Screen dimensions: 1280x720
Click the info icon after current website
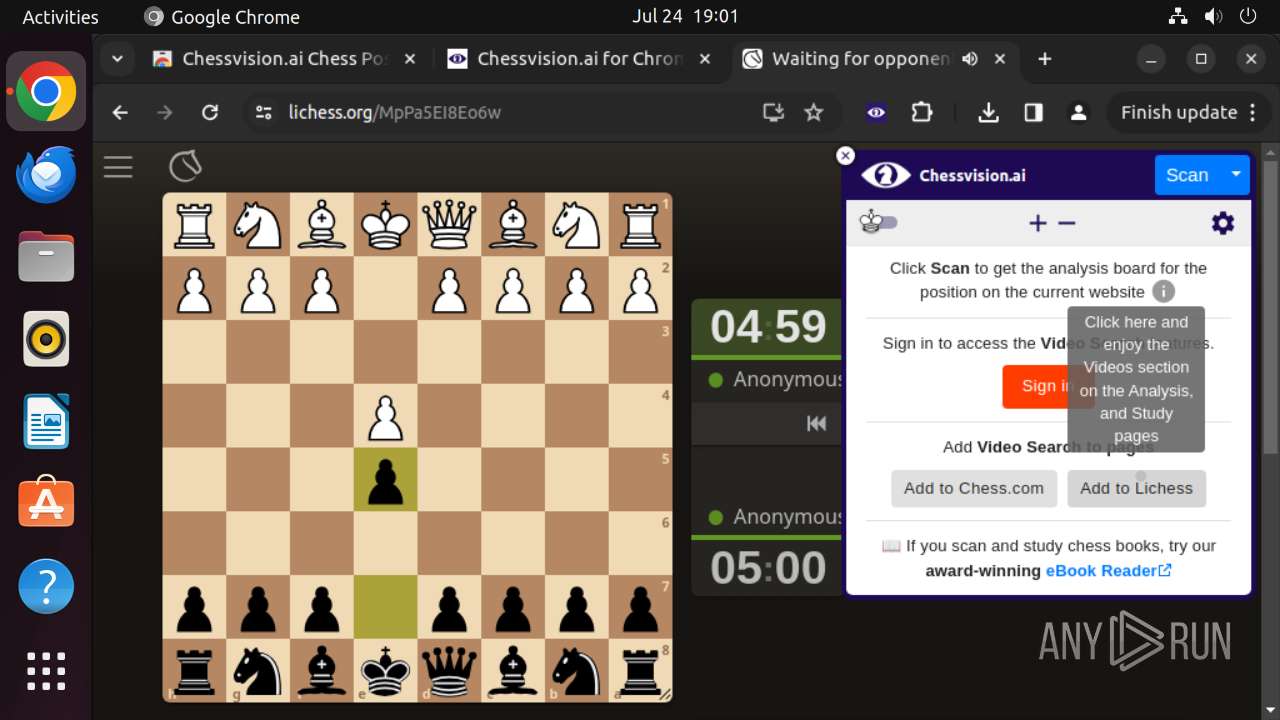[1162, 292]
